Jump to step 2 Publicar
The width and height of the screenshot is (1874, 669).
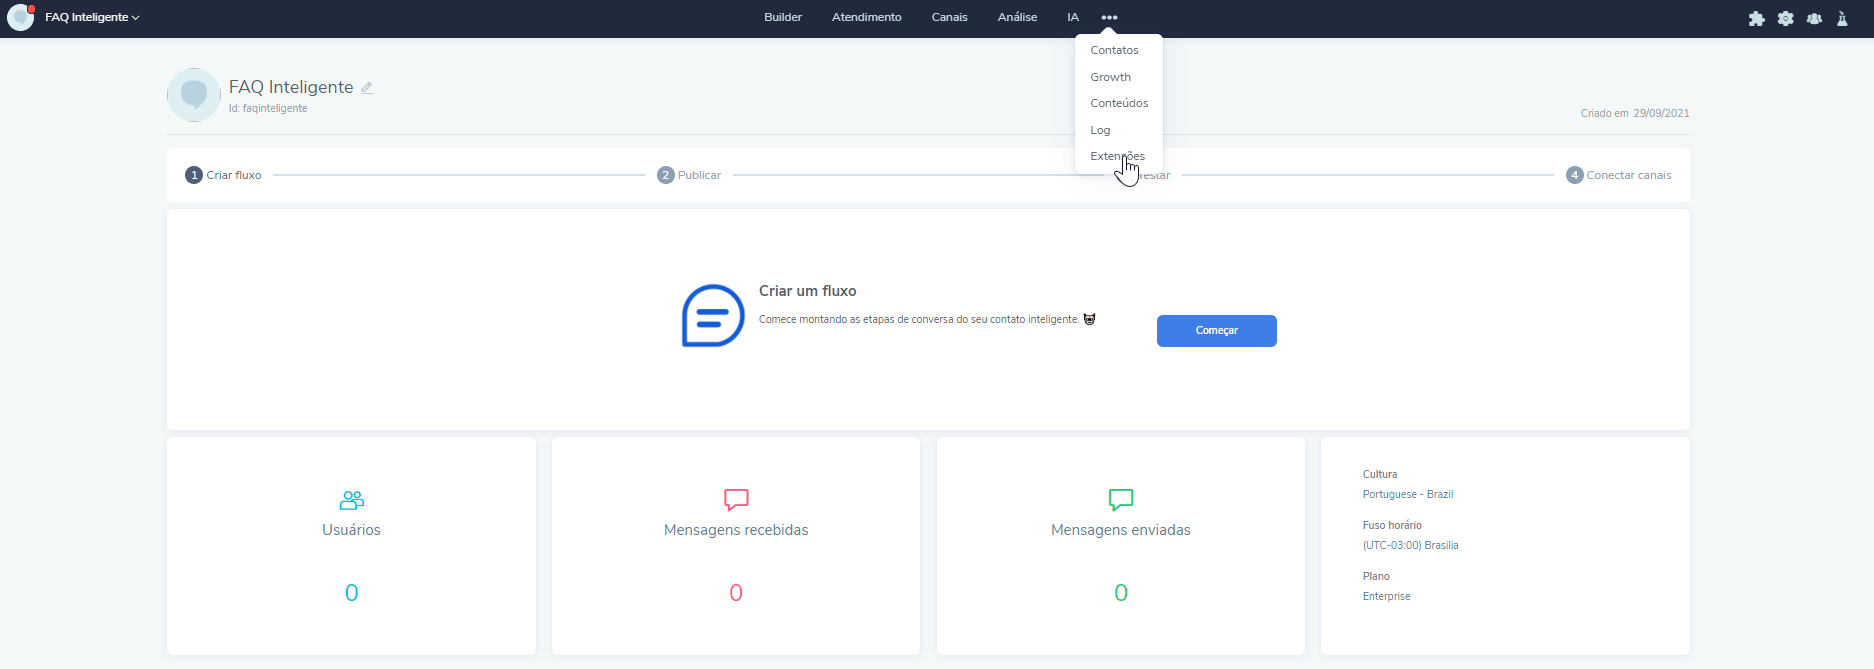[689, 175]
